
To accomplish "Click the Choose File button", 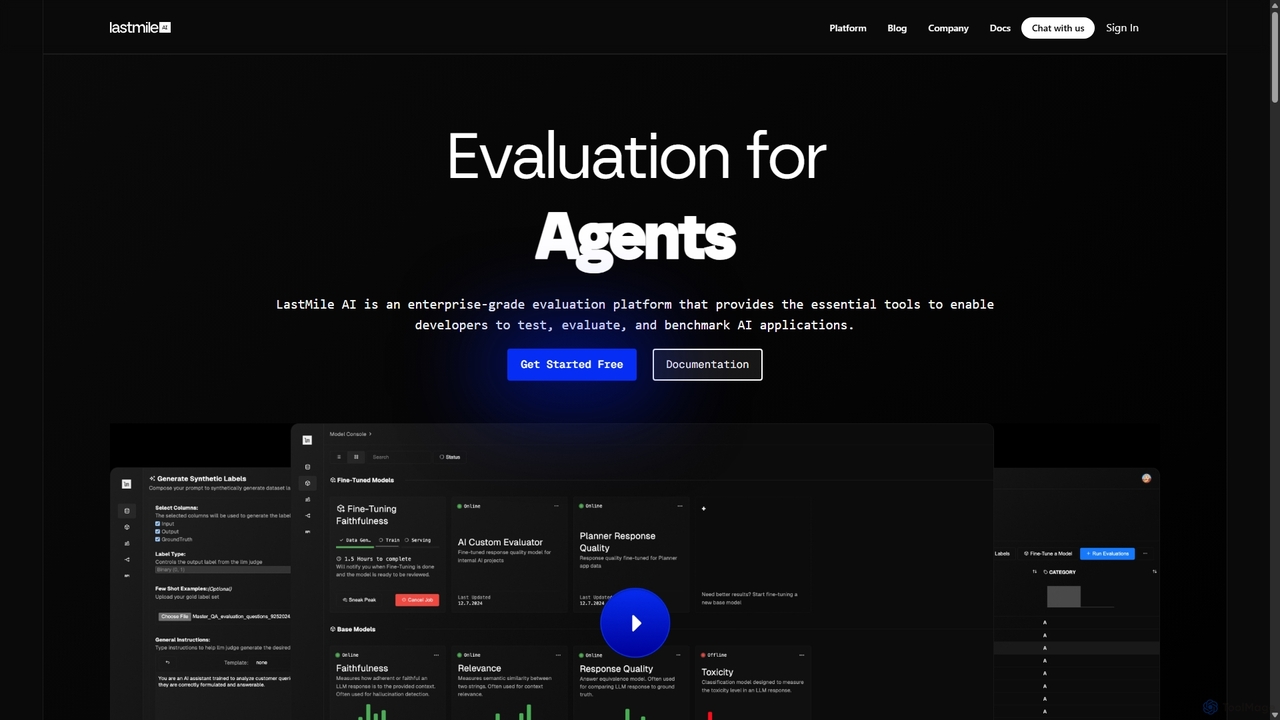I will (174, 616).
